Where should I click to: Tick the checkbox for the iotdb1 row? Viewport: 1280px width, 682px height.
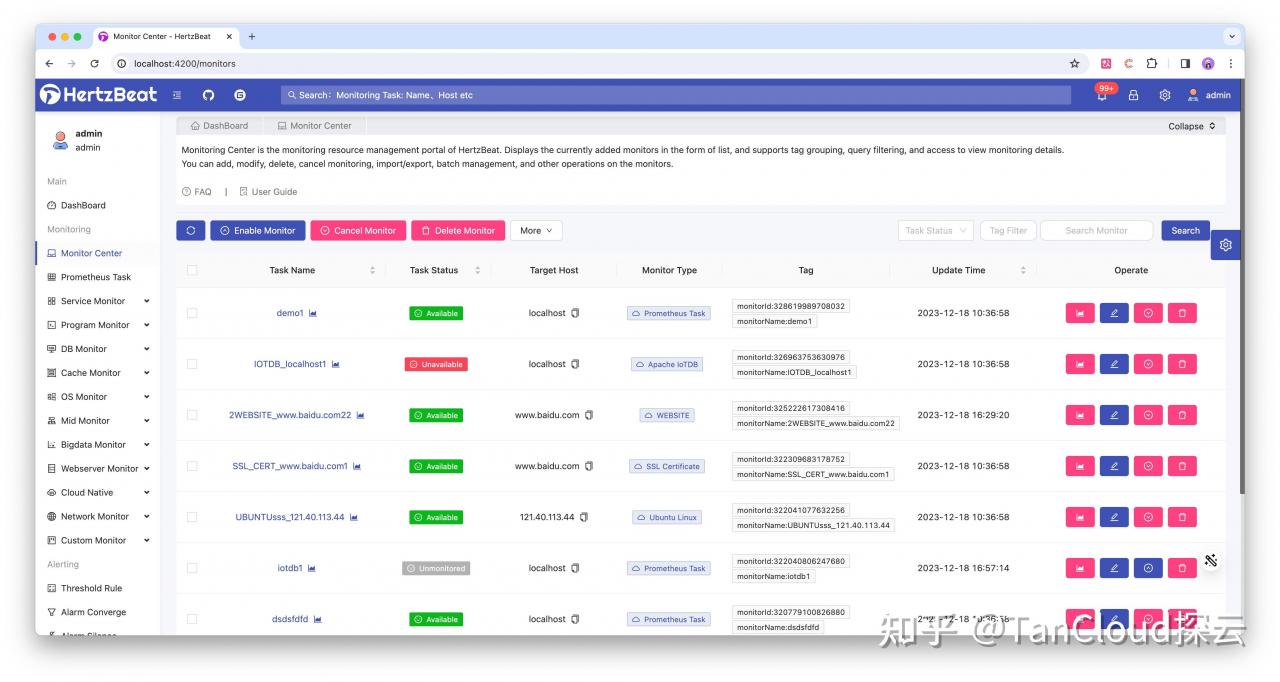click(x=192, y=568)
